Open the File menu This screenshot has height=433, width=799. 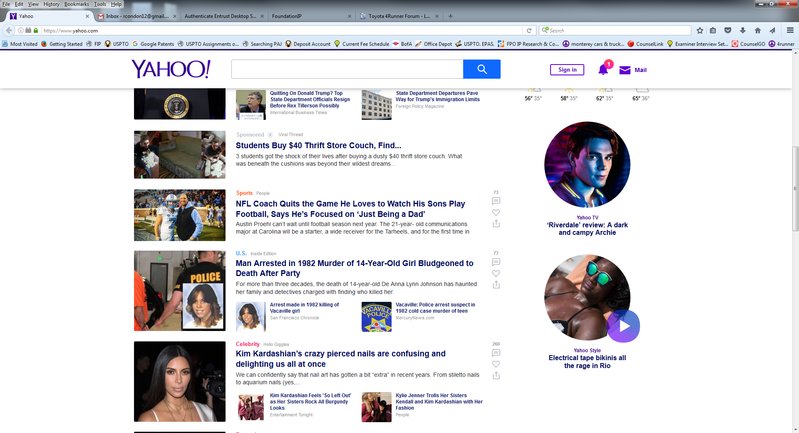(6, 4)
